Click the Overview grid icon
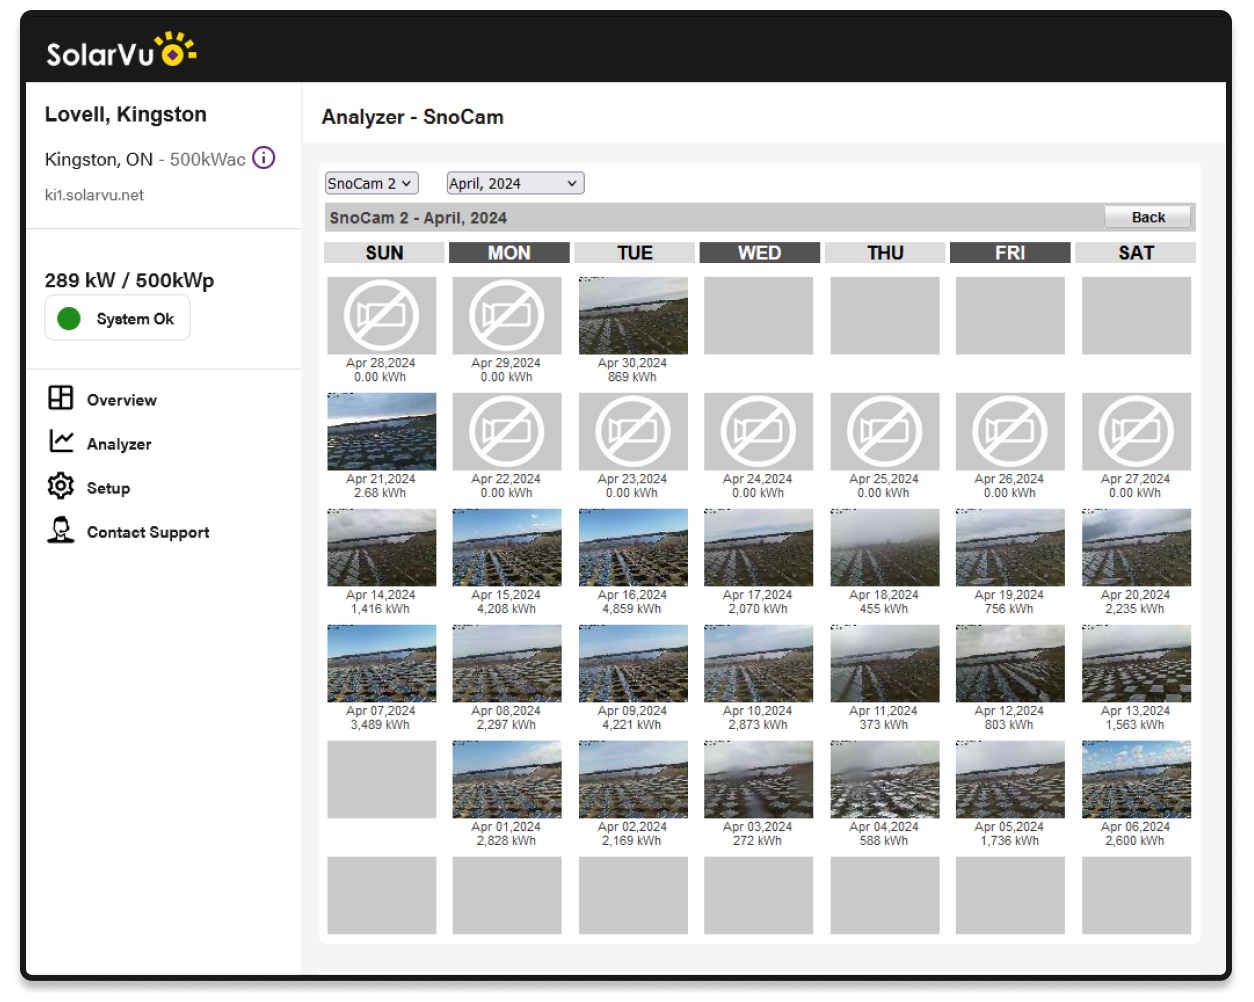The height and width of the screenshot is (1002, 1254). [61, 398]
